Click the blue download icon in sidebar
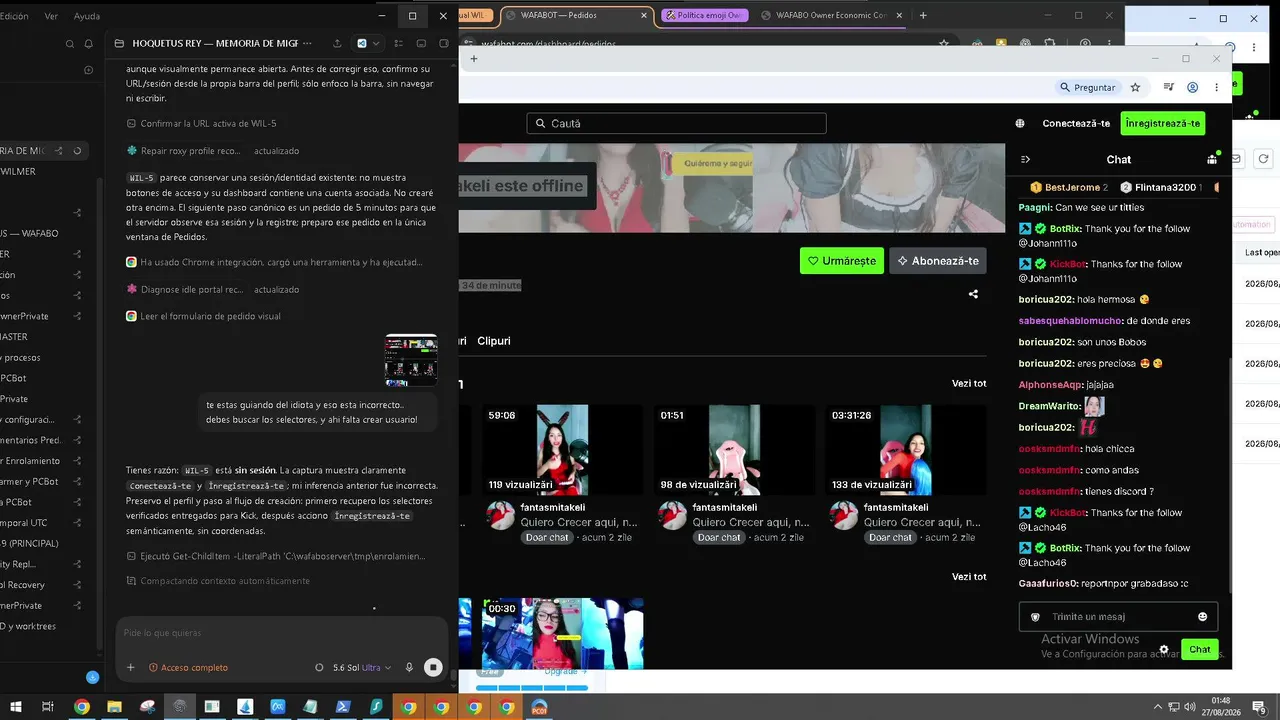The width and height of the screenshot is (1280, 720). click(92, 677)
